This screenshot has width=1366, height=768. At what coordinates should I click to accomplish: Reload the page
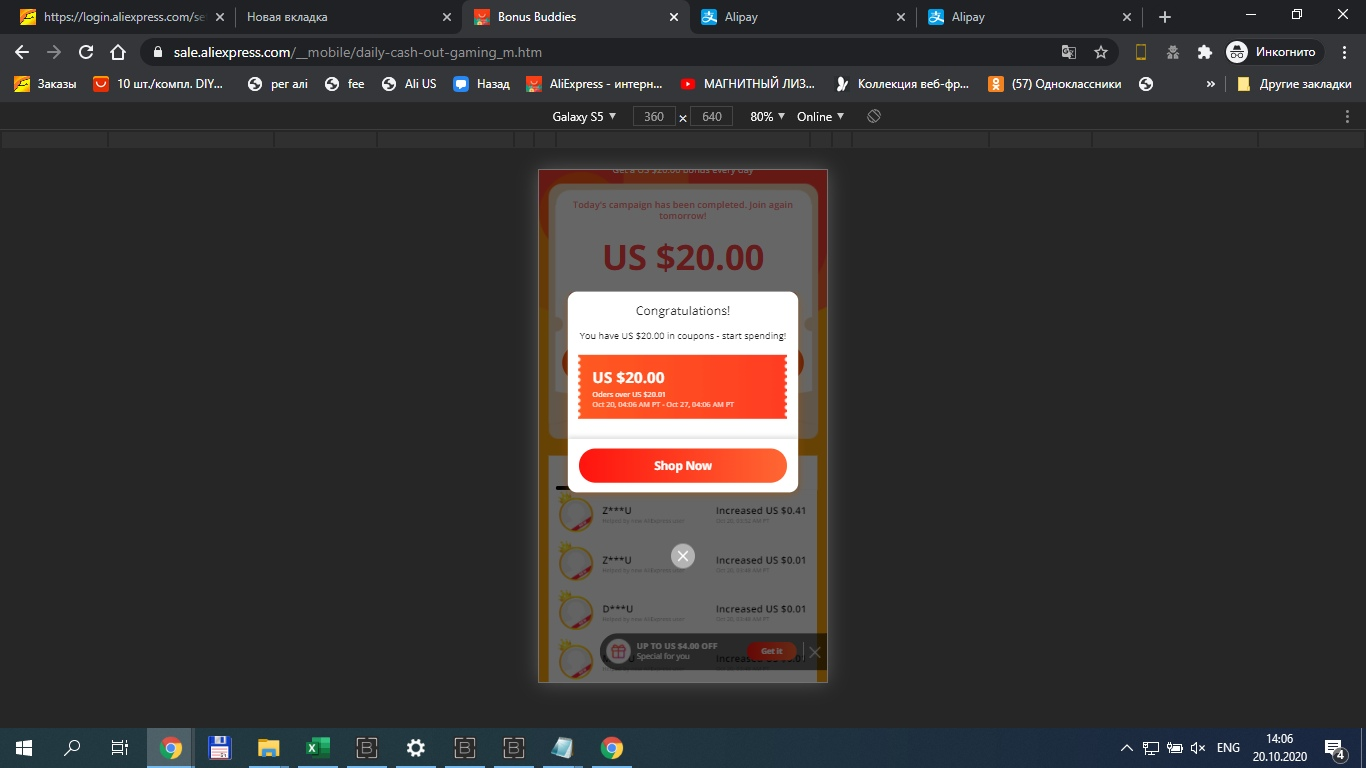86,52
